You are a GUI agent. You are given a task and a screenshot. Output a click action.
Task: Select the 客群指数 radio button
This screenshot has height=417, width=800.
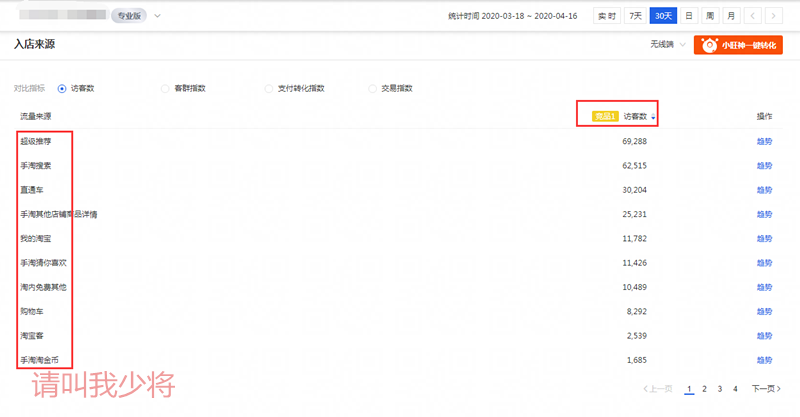tap(166, 88)
